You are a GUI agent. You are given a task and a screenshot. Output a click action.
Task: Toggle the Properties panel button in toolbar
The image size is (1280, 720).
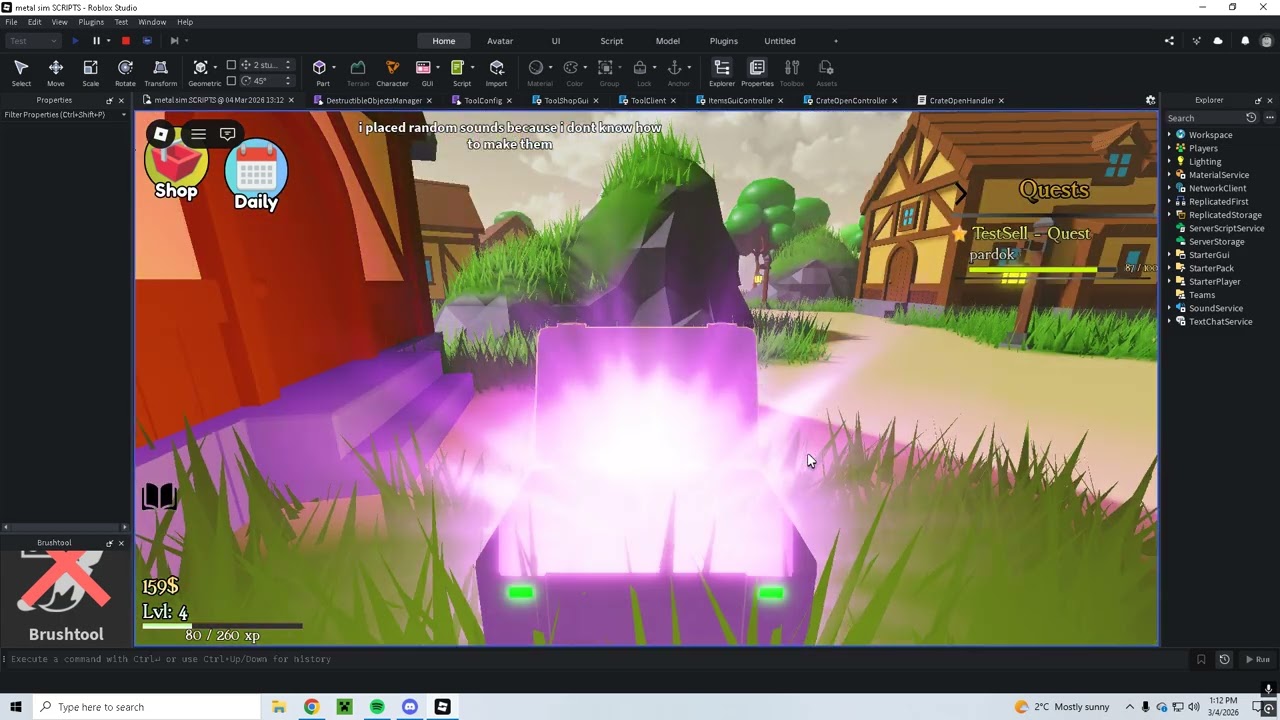(757, 72)
